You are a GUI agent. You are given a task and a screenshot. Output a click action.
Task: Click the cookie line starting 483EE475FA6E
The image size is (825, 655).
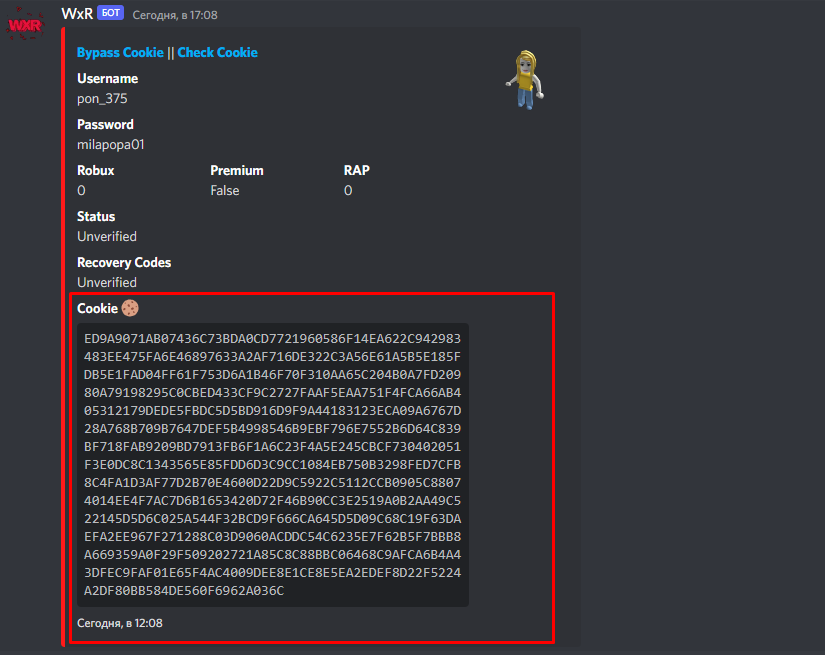click(x=272, y=357)
